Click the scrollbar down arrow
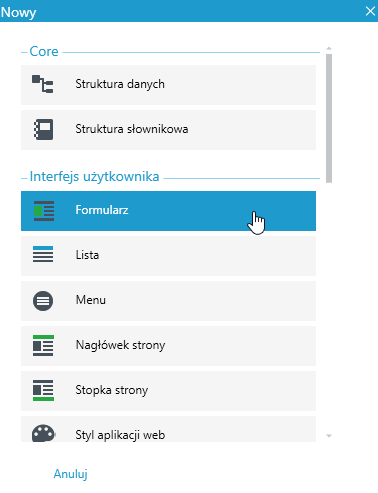The image size is (378, 493). tap(329, 436)
